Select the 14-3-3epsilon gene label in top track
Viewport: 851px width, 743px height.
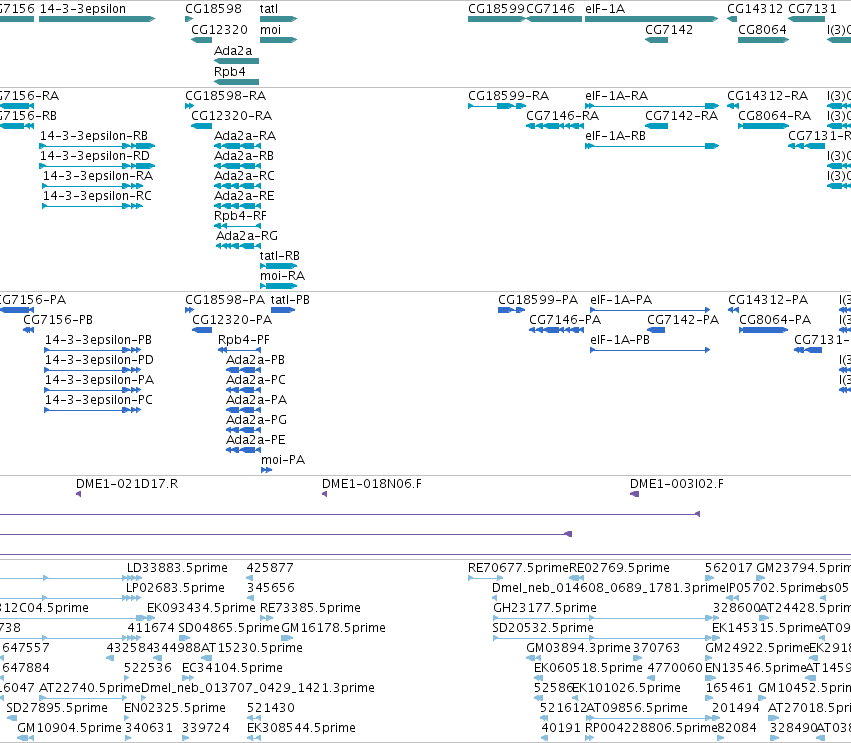point(82,9)
